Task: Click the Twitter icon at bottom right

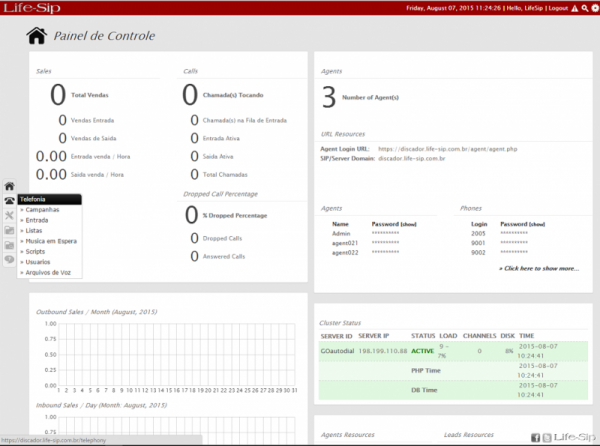Action: [547, 438]
